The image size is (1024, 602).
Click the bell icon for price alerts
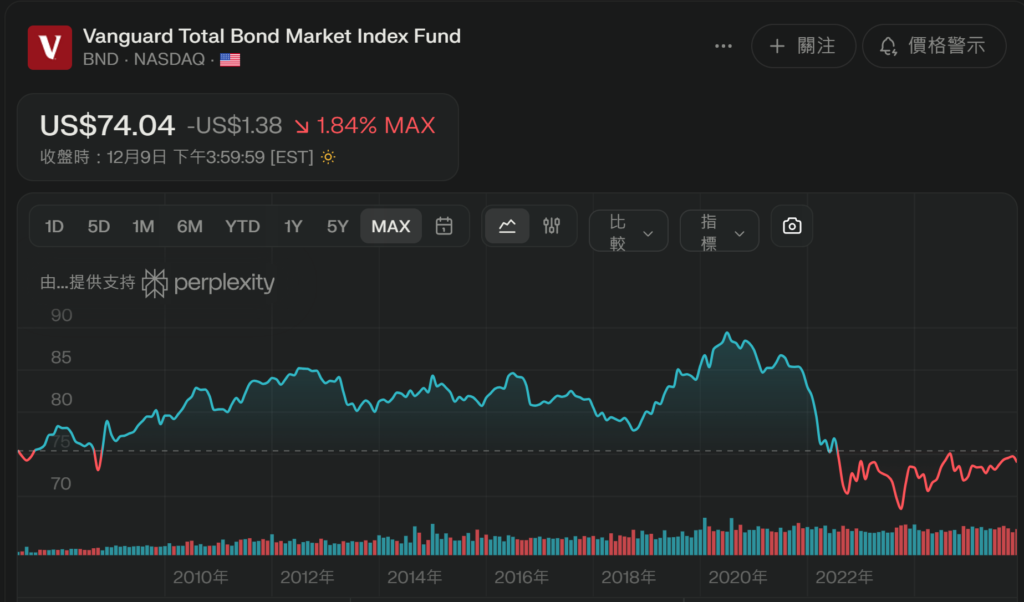point(888,46)
